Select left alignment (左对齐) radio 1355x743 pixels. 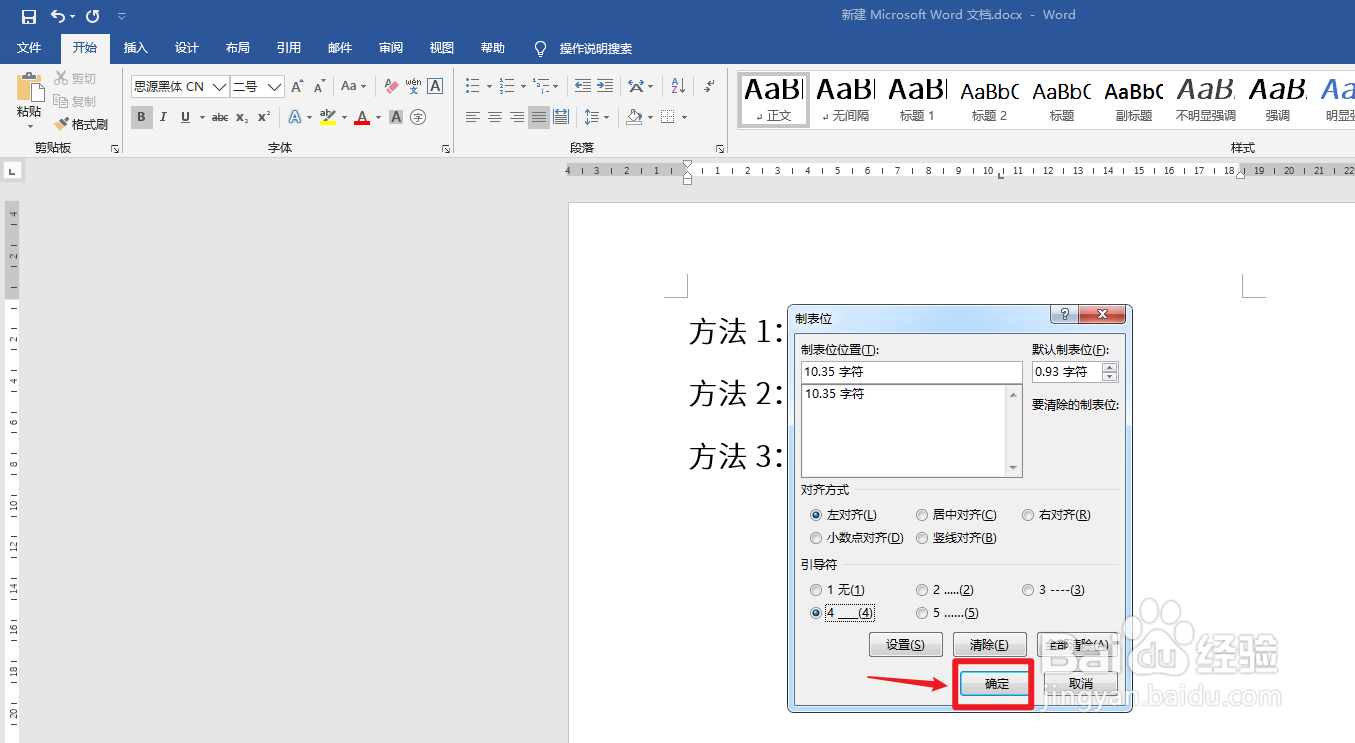click(x=816, y=515)
